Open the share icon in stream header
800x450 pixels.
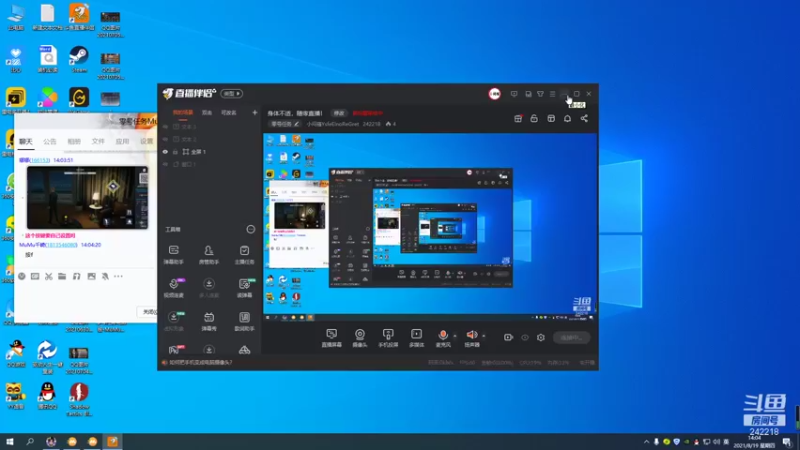584,118
